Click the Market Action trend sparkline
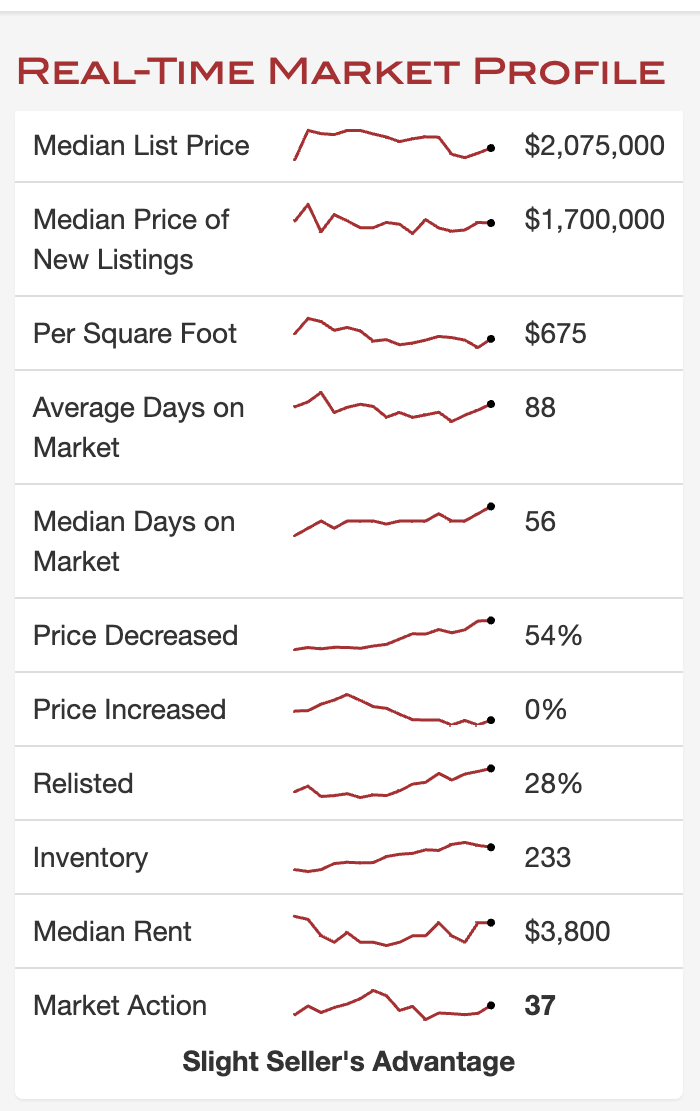Screen dimensions: 700x1111 tap(393, 1004)
